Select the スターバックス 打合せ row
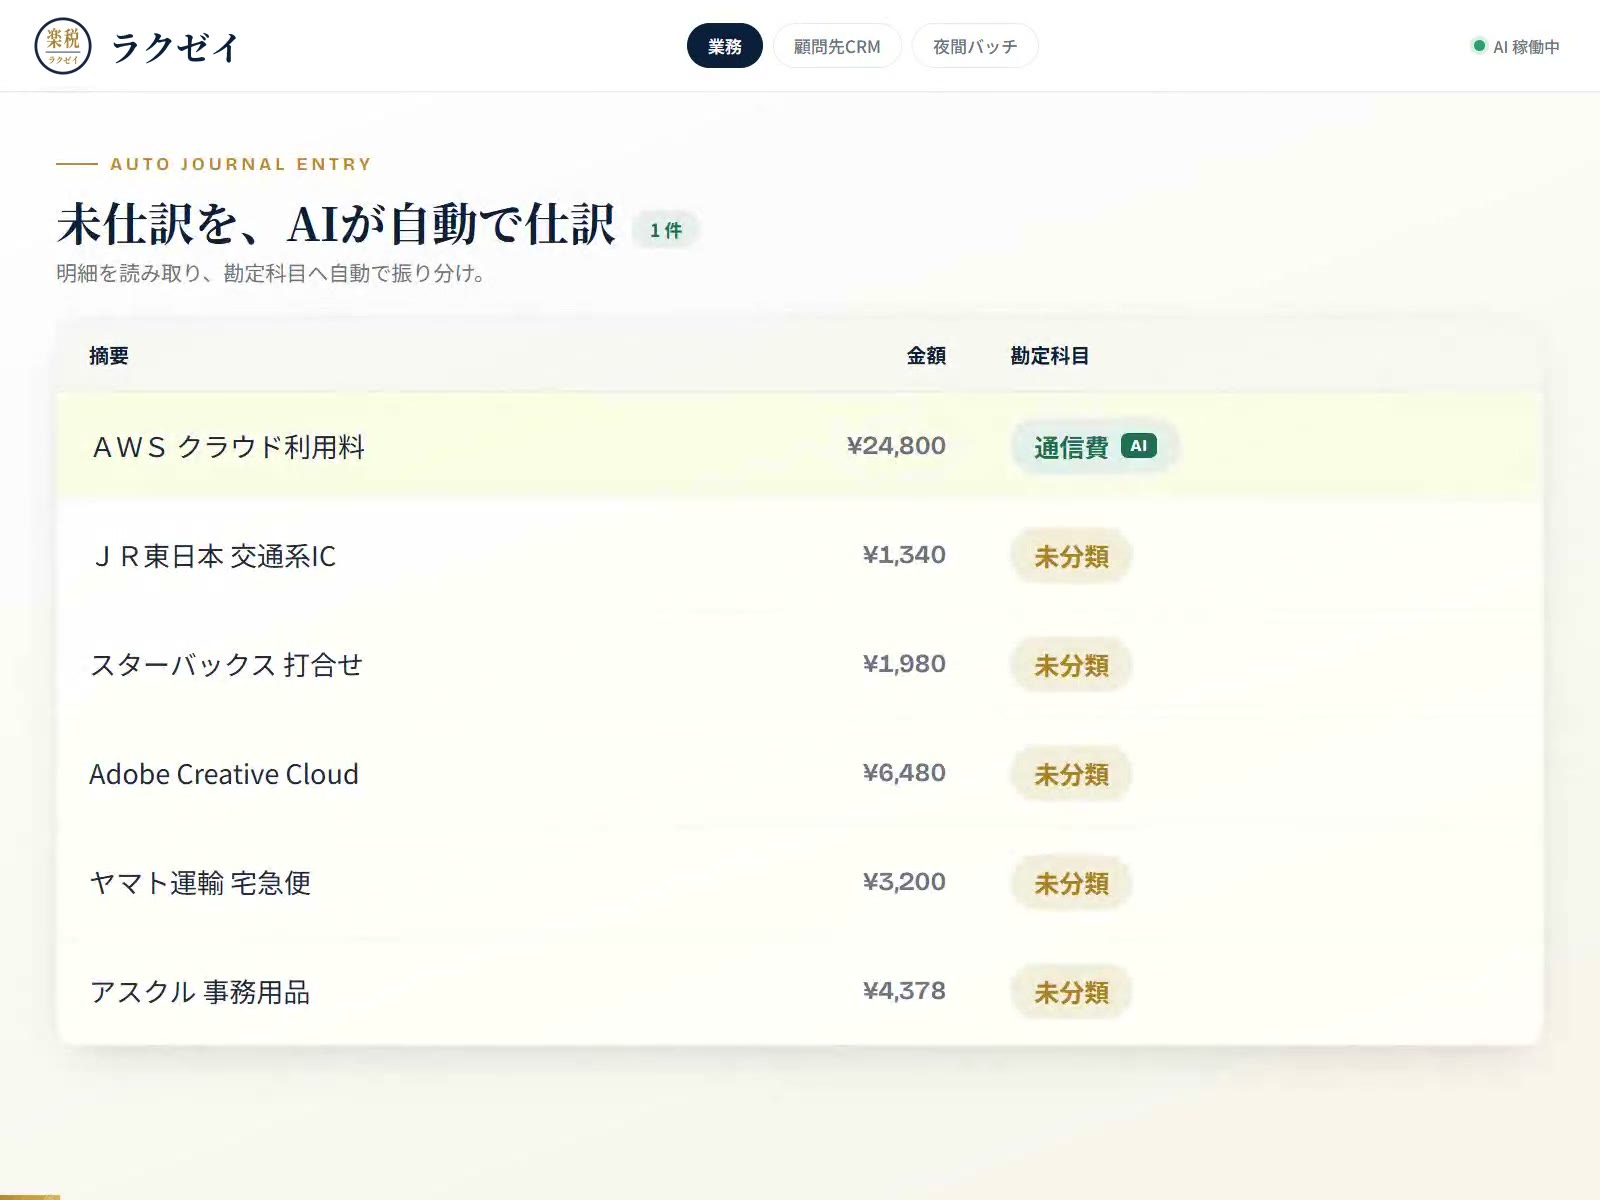Viewport: 1600px width, 1200px height. [800, 664]
